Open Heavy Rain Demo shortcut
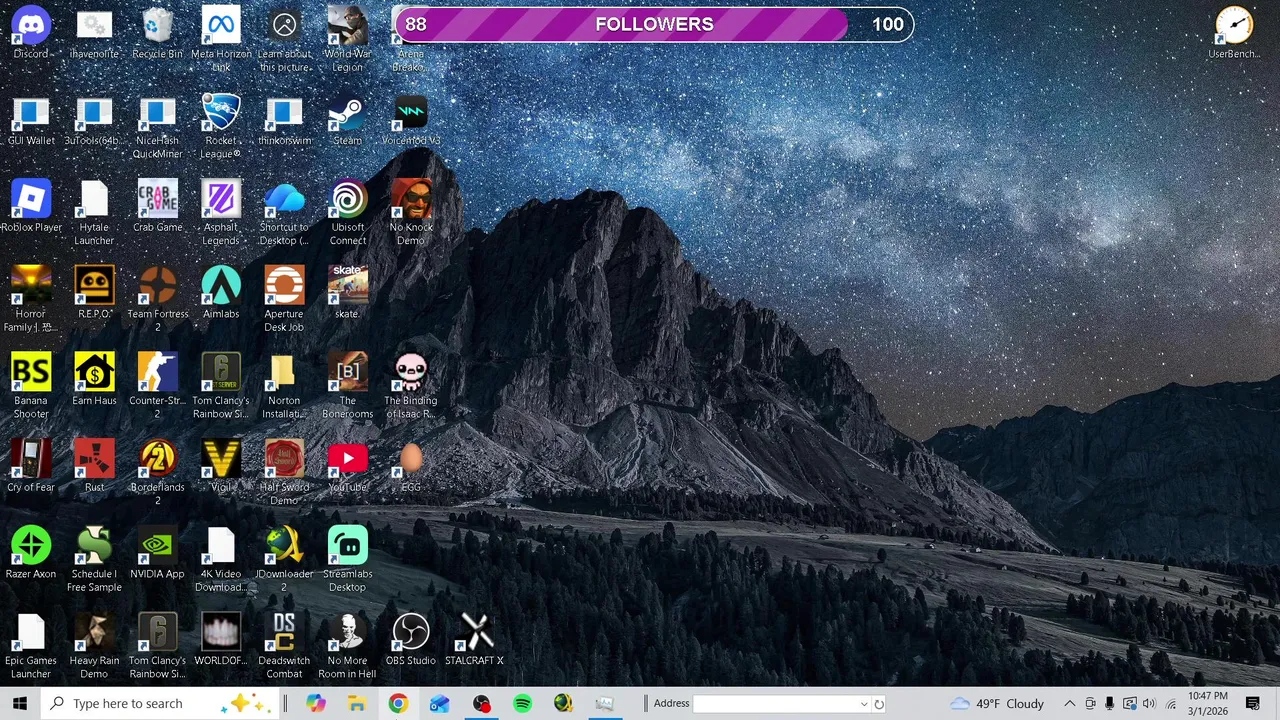The height and width of the screenshot is (720, 1280). pyautogui.click(x=94, y=646)
